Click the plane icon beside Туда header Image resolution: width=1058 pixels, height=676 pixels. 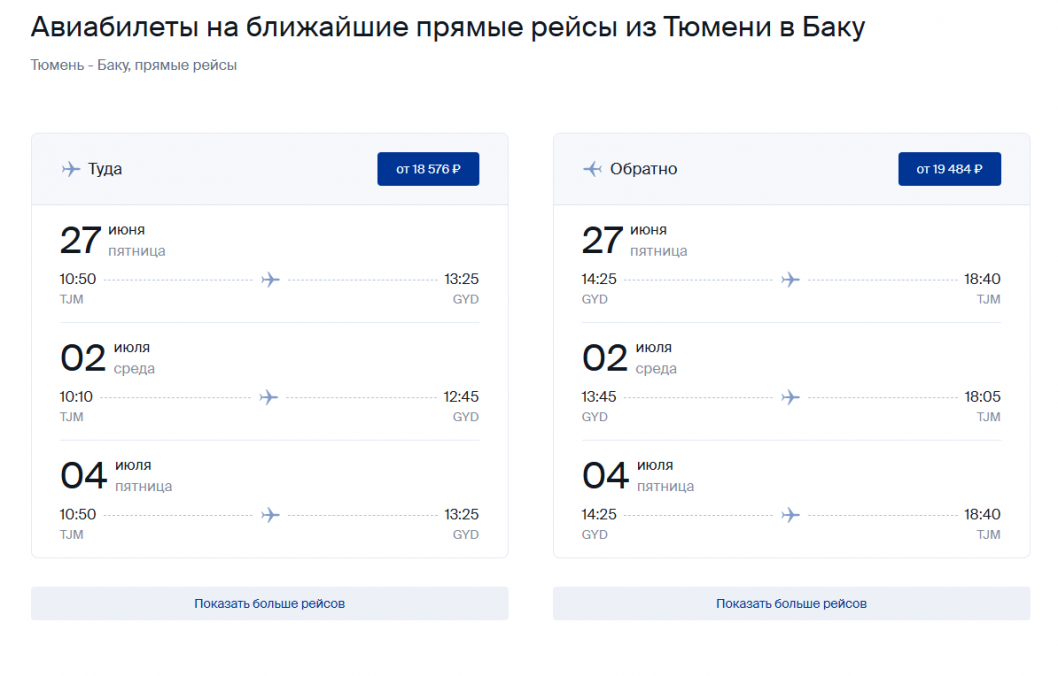(71, 169)
